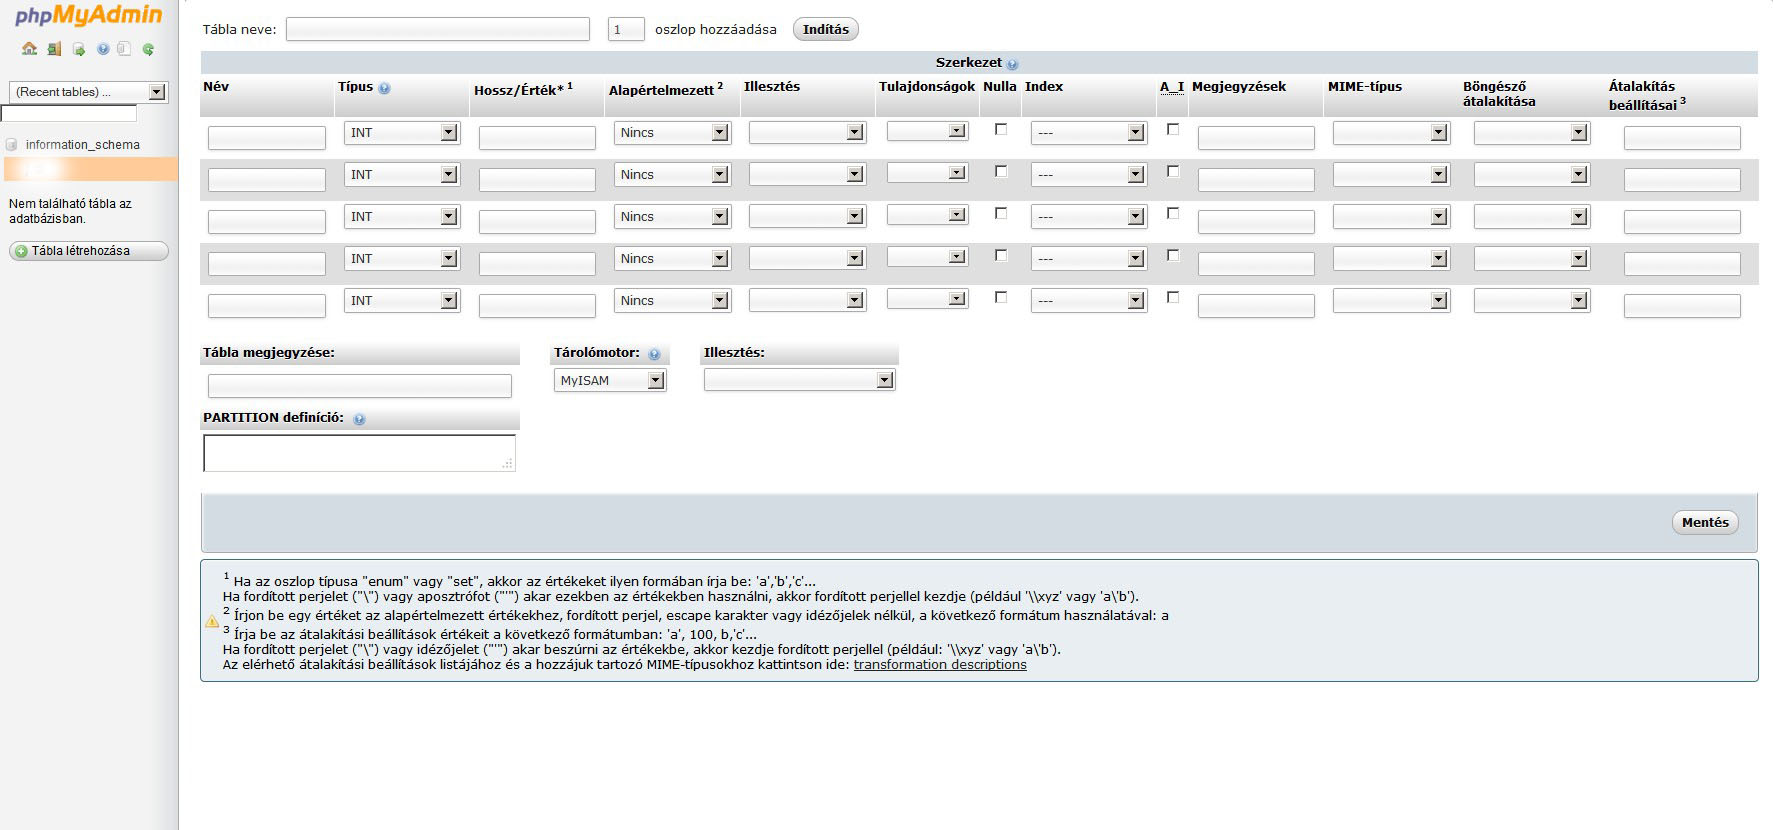
Task: Select highlighted database row under information_schema
Action: 90,169
